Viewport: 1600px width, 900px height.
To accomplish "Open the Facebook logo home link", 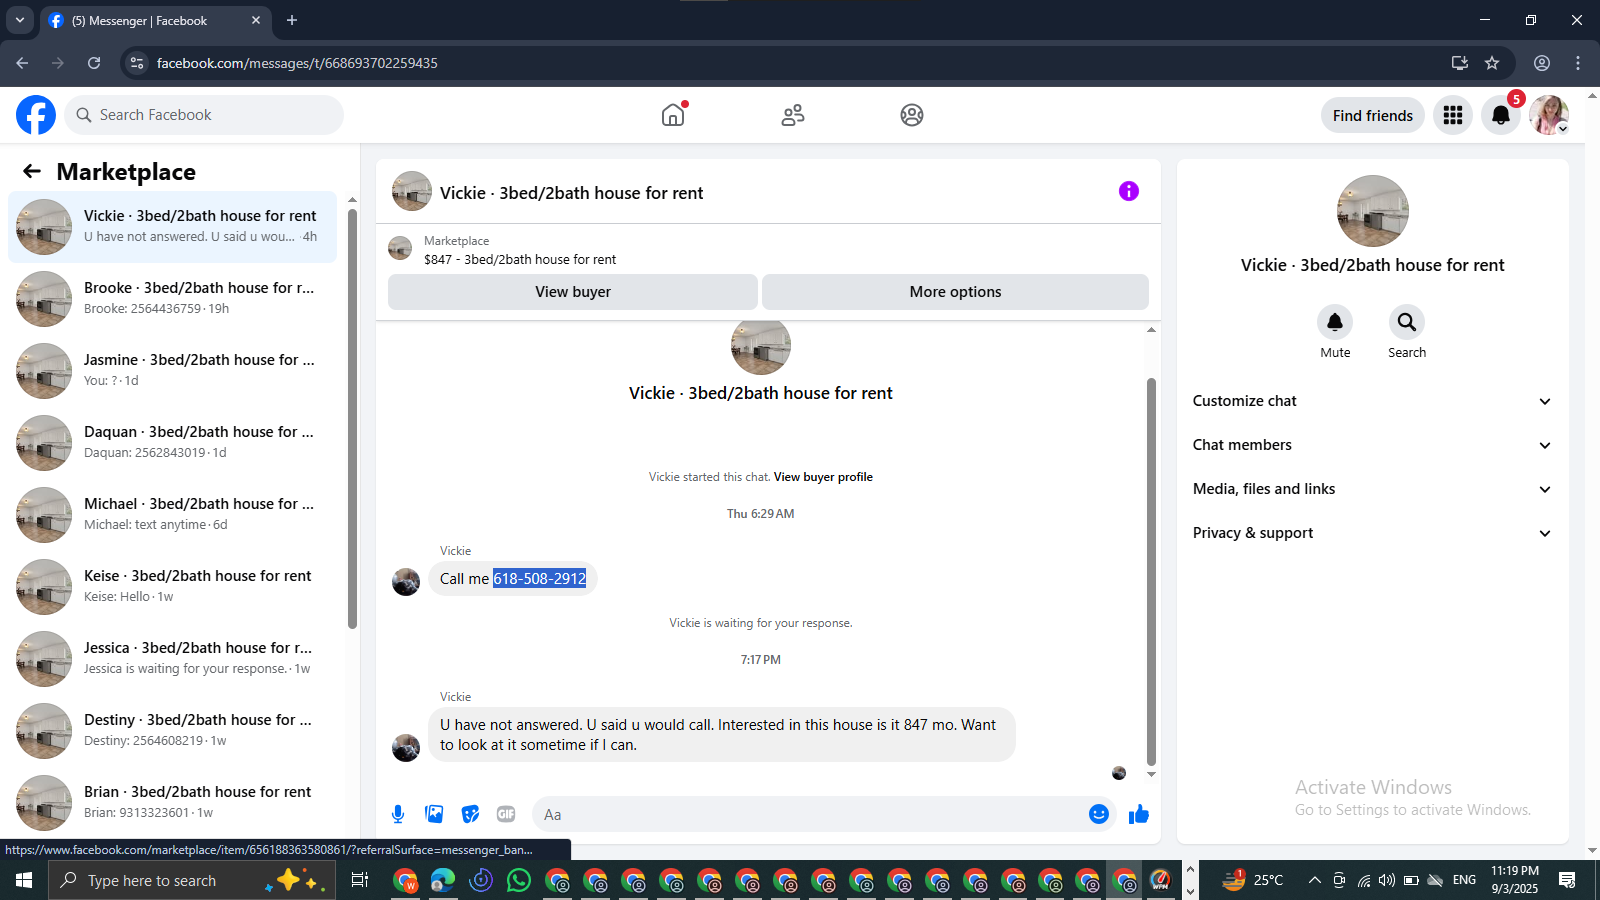I will tap(36, 115).
